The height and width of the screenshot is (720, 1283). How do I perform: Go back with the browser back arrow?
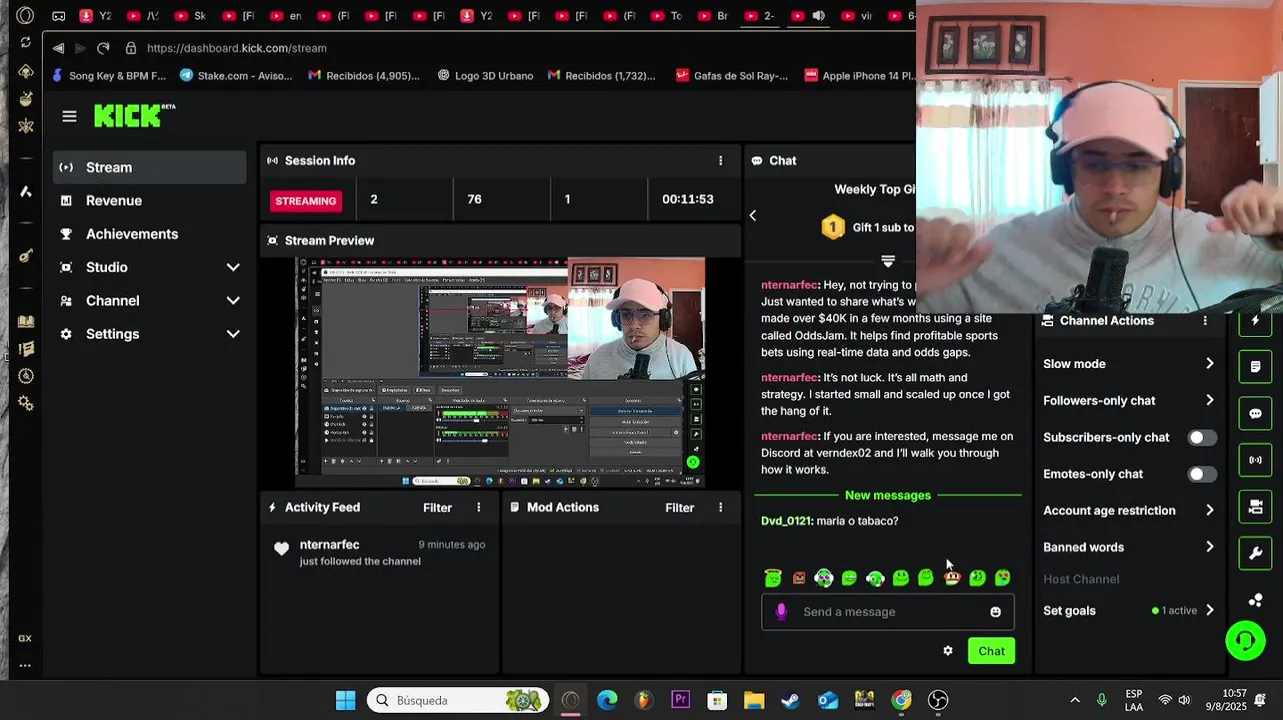point(58,48)
